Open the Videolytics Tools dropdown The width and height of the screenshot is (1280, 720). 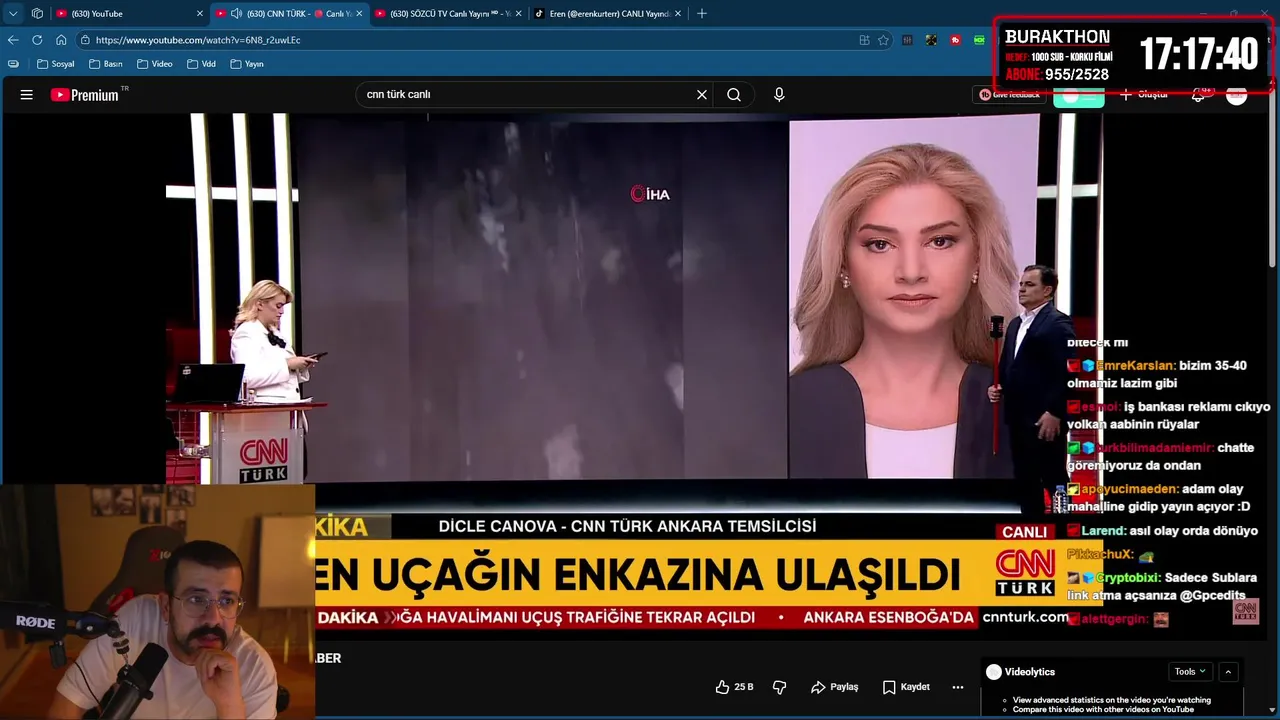pos(1190,672)
